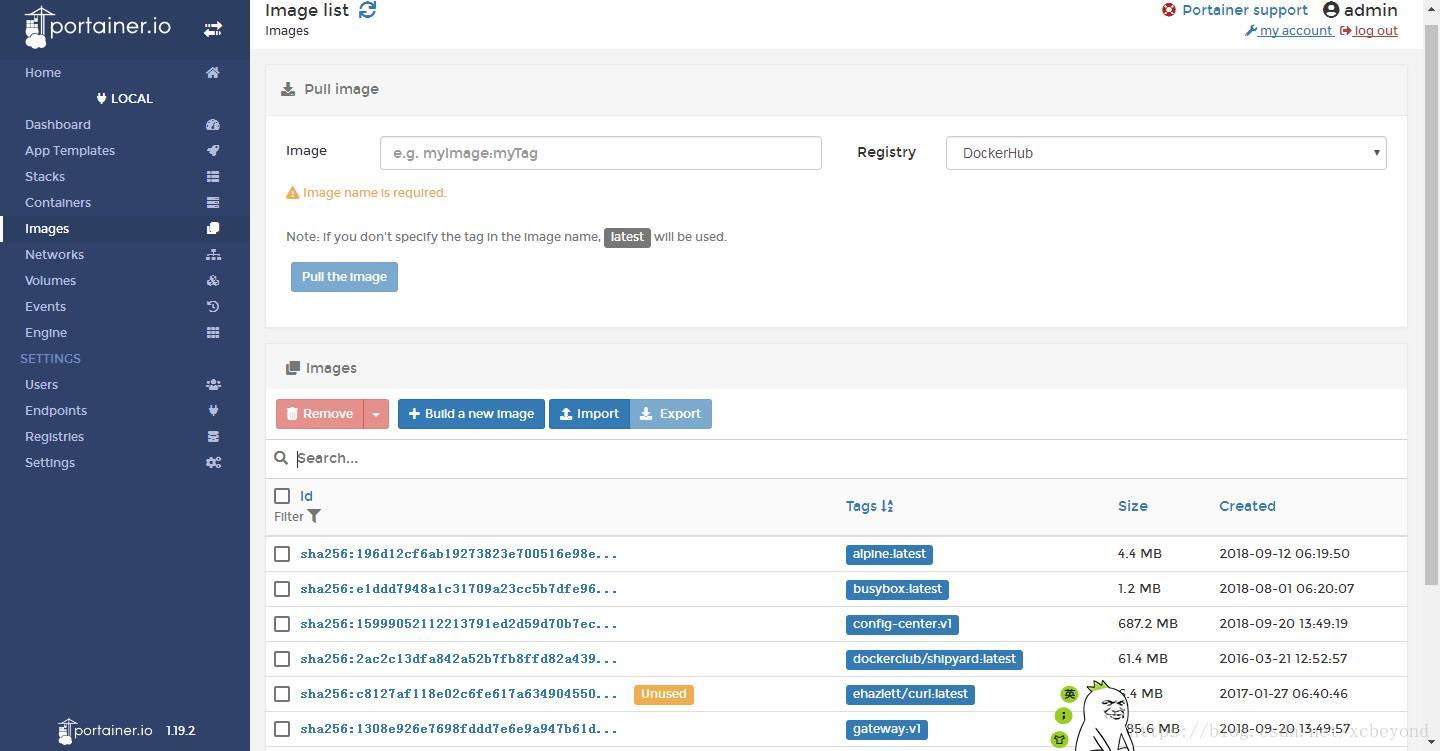Click the Containers server icon
The width and height of the screenshot is (1440, 751).
point(213,203)
